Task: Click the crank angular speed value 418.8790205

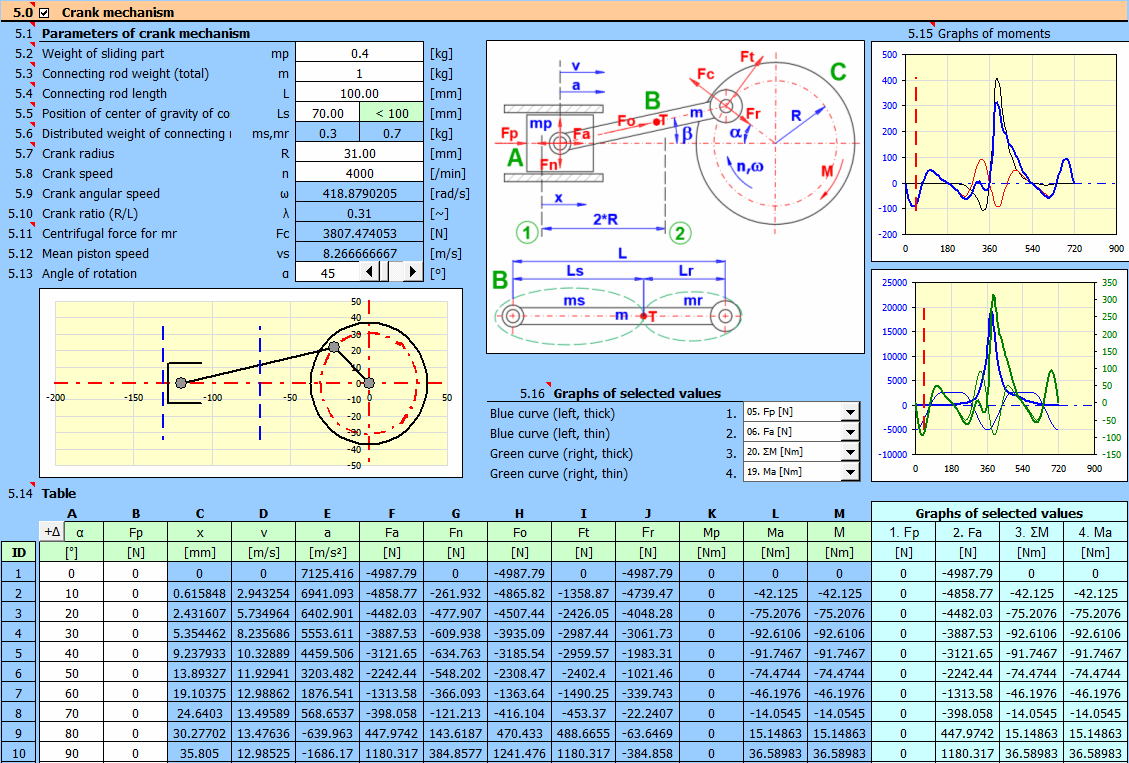Action: coord(359,193)
